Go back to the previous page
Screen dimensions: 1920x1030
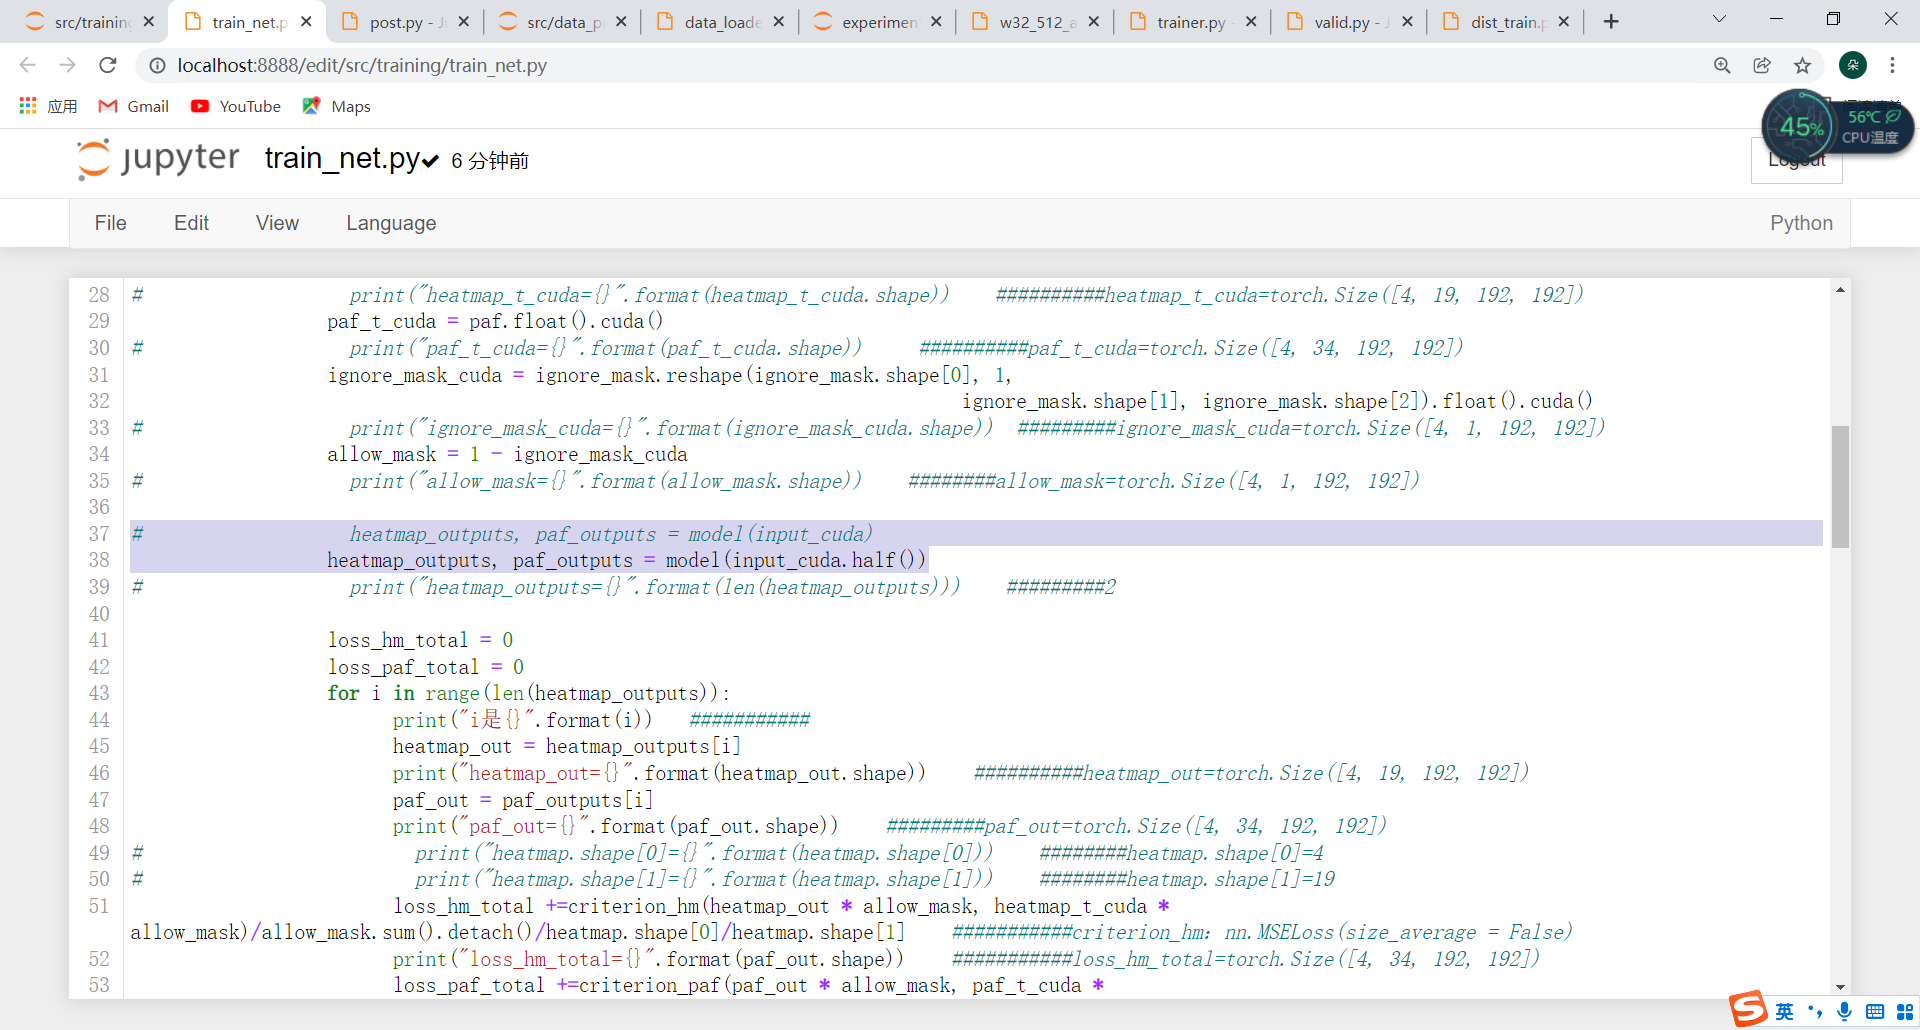pyautogui.click(x=27, y=65)
